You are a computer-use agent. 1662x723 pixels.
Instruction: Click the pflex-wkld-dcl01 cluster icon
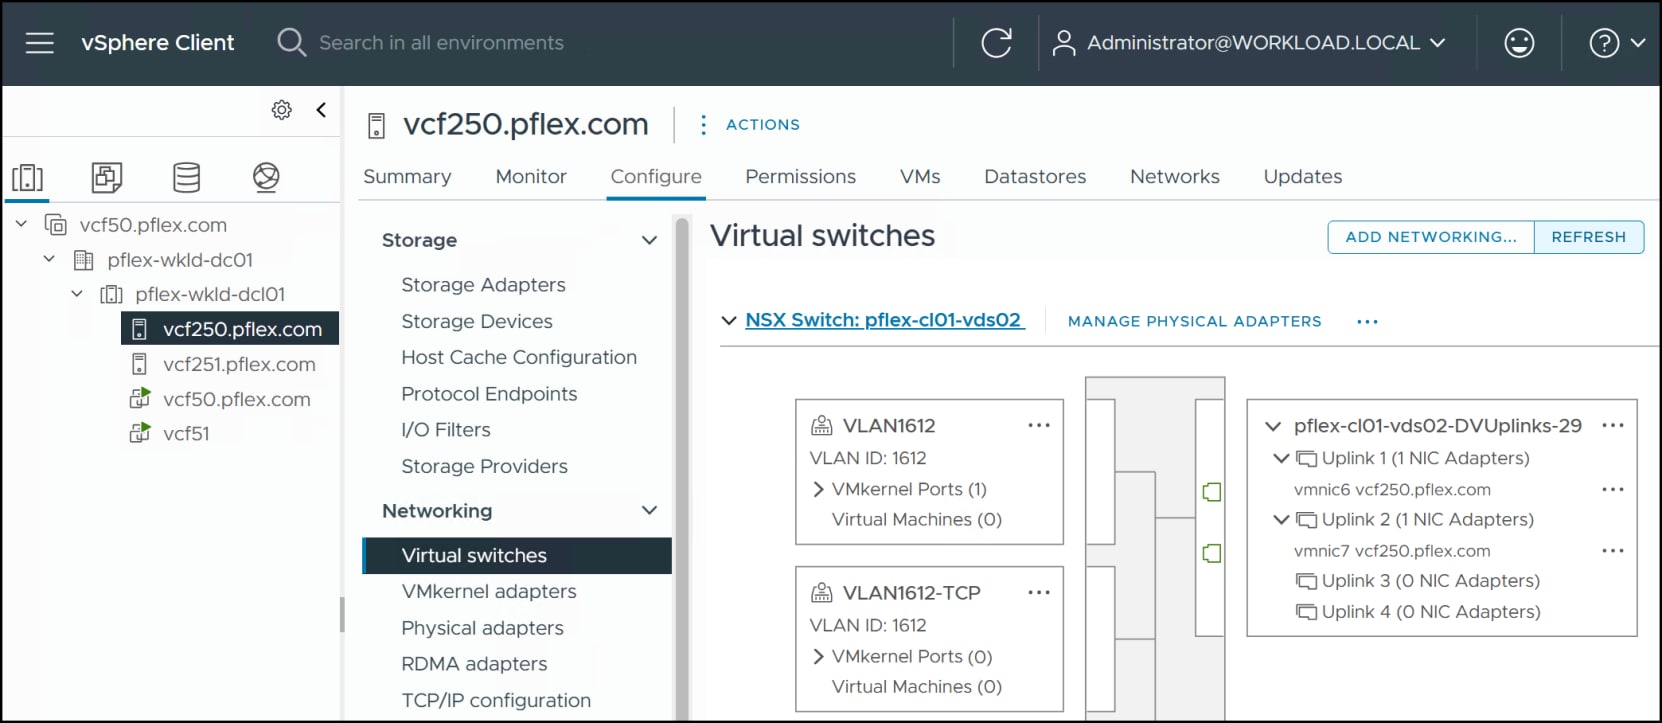click(111, 294)
